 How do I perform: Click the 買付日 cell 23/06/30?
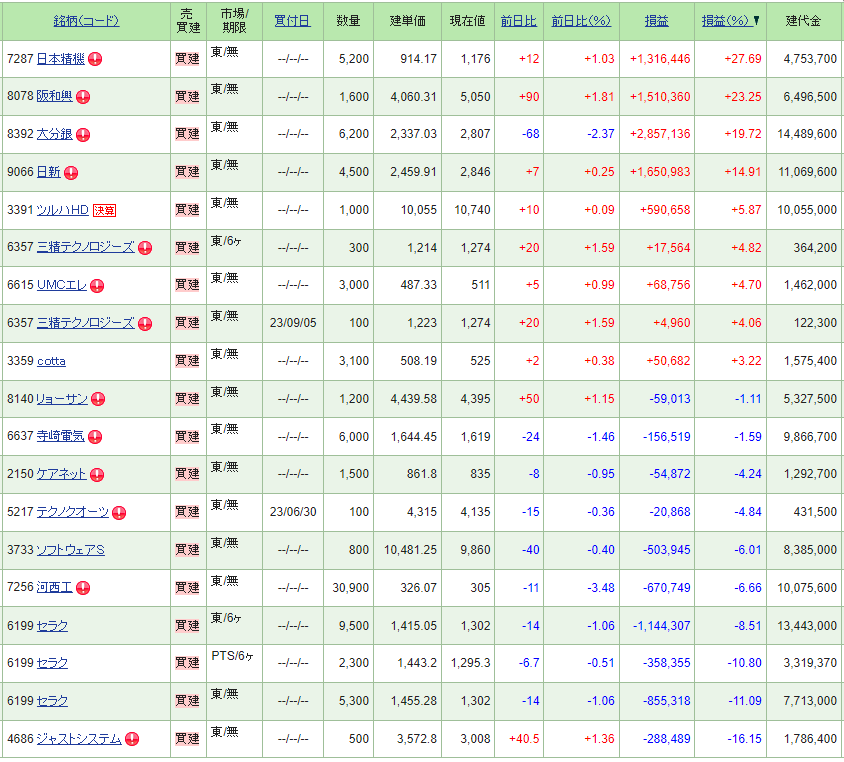click(x=293, y=512)
